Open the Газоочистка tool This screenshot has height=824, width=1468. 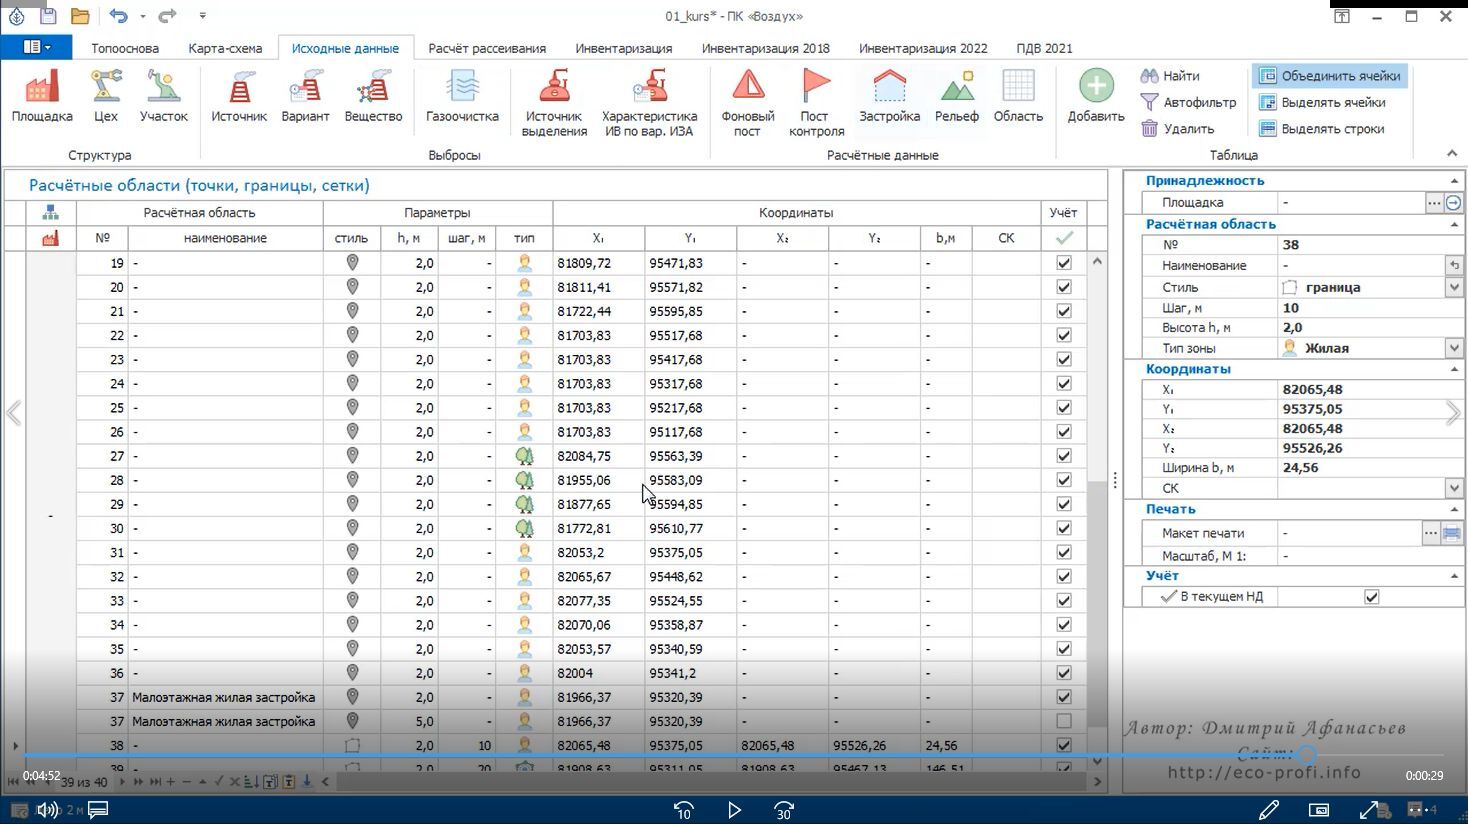point(462,96)
